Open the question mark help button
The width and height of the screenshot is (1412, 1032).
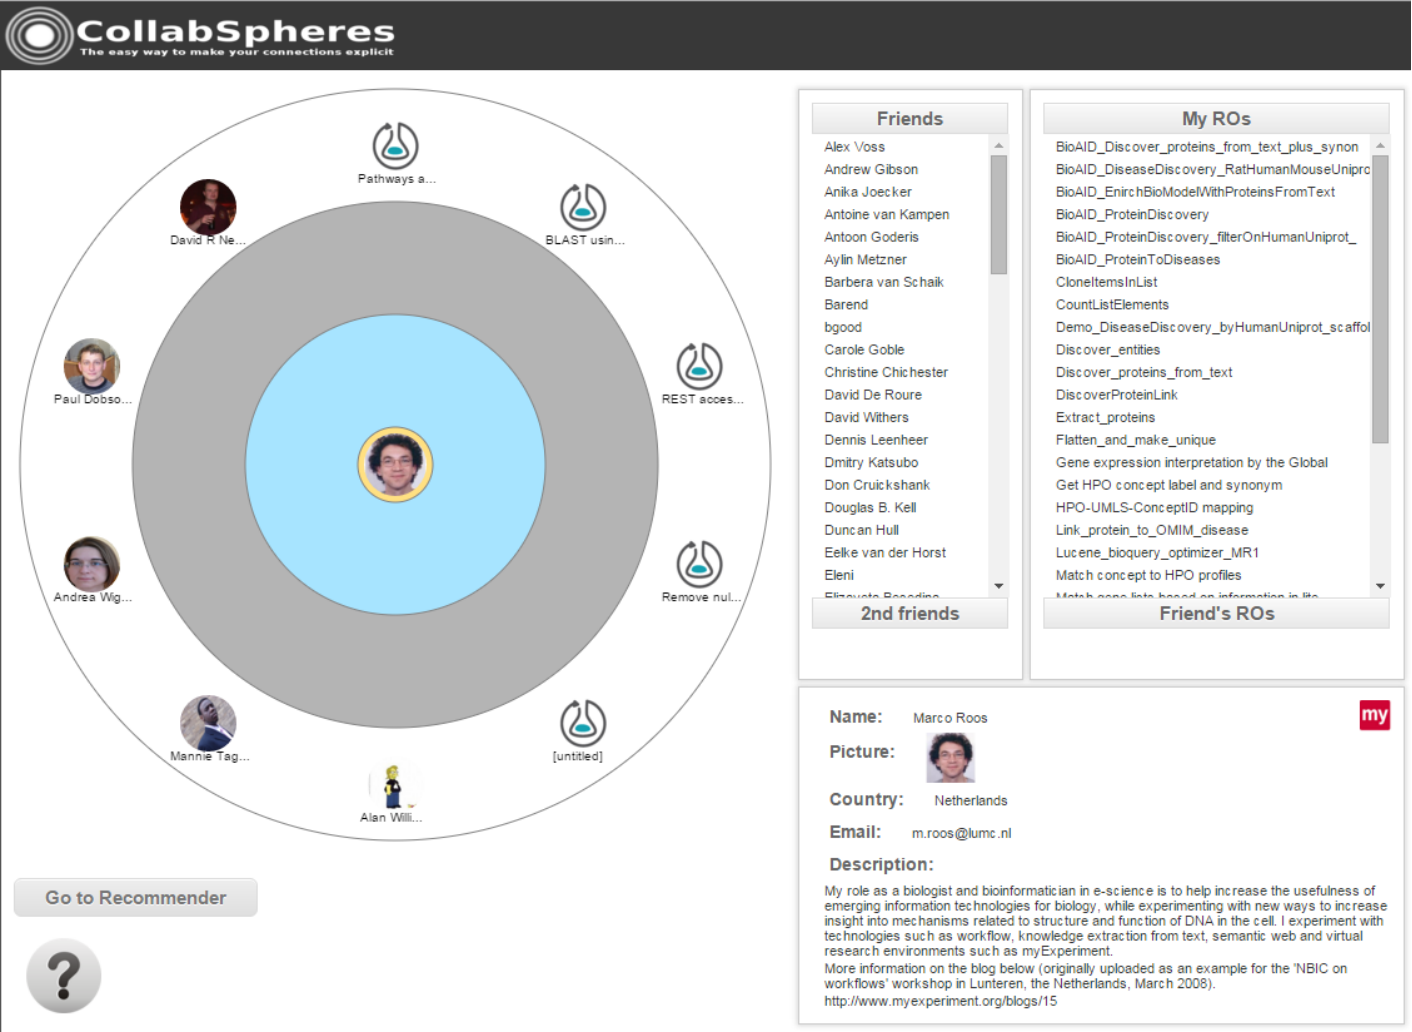pos(64,976)
